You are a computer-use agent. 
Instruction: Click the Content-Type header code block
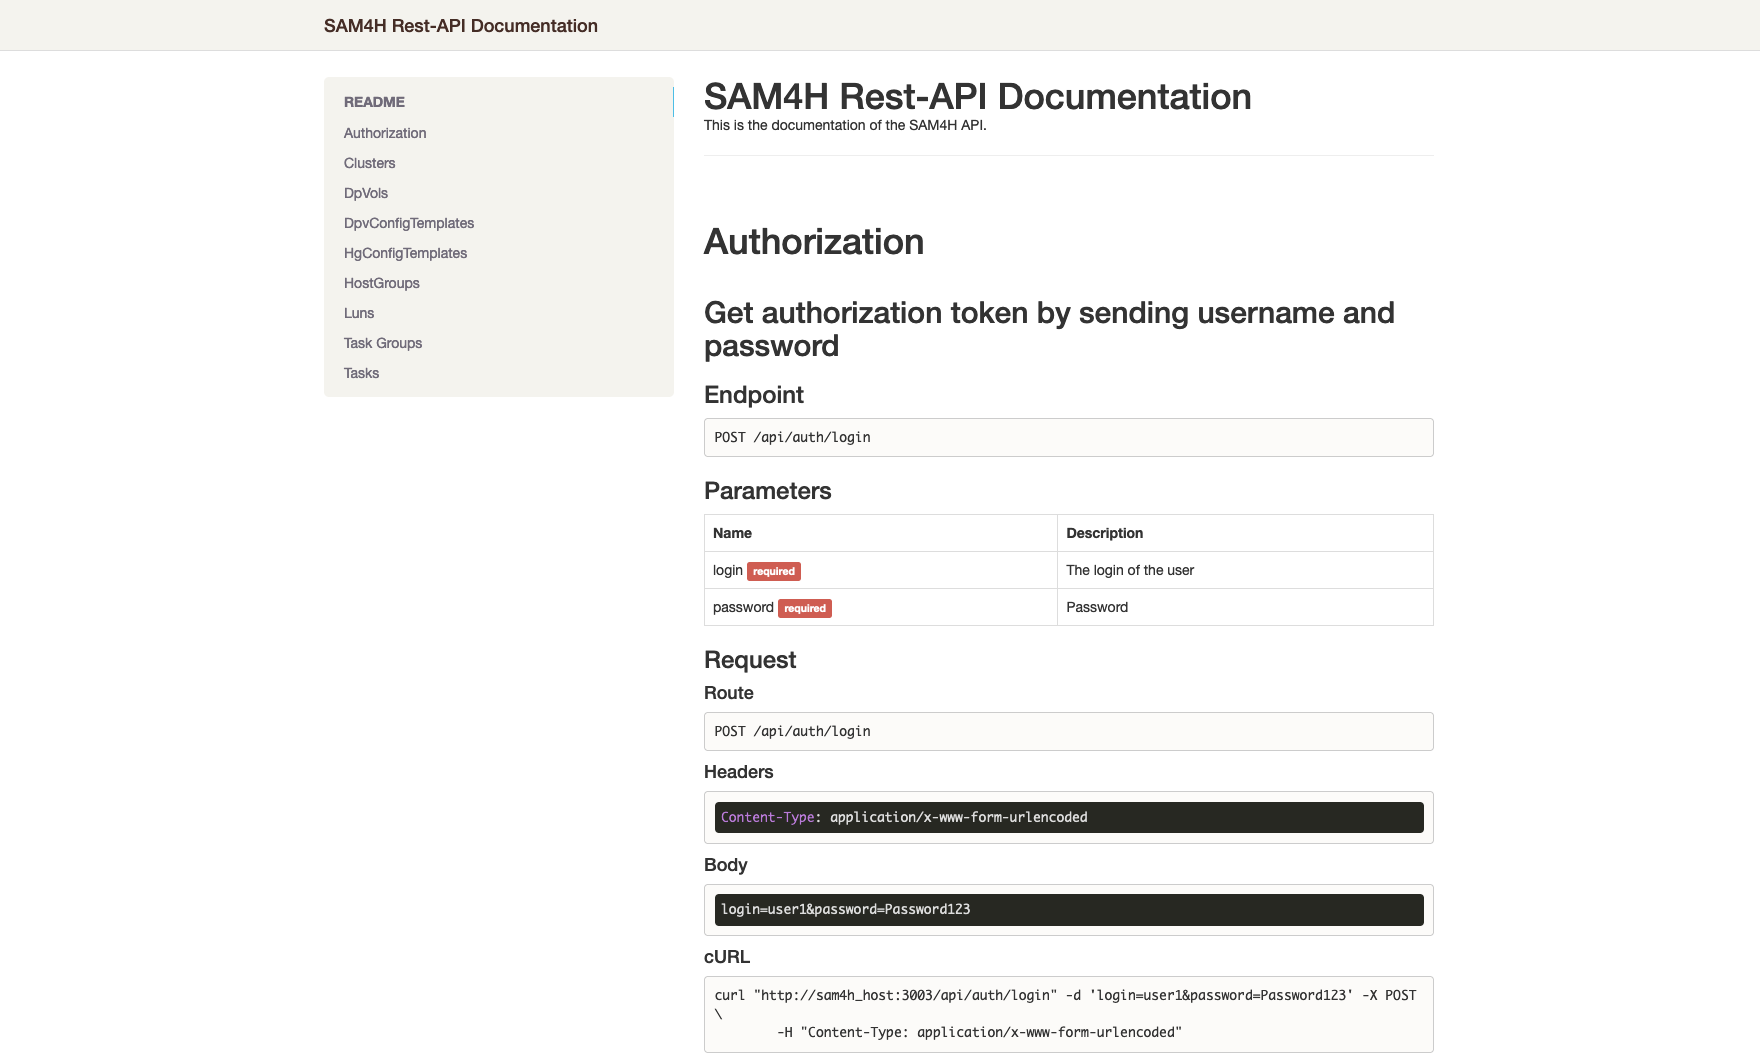point(1068,817)
